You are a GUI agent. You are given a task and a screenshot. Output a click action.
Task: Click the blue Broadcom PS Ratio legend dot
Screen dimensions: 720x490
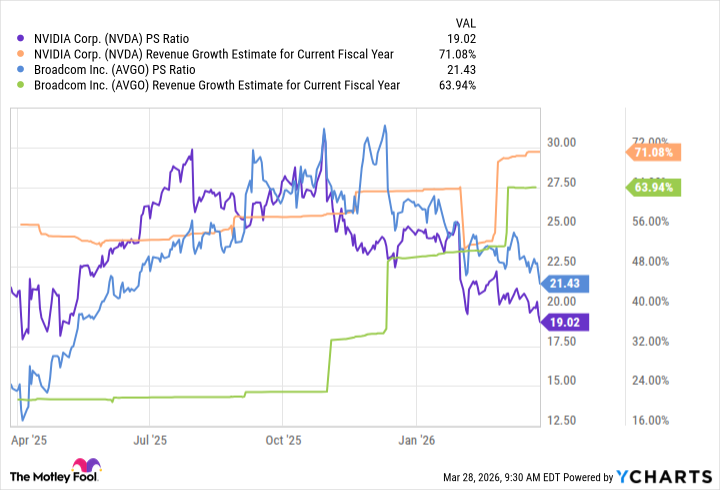(23, 69)
